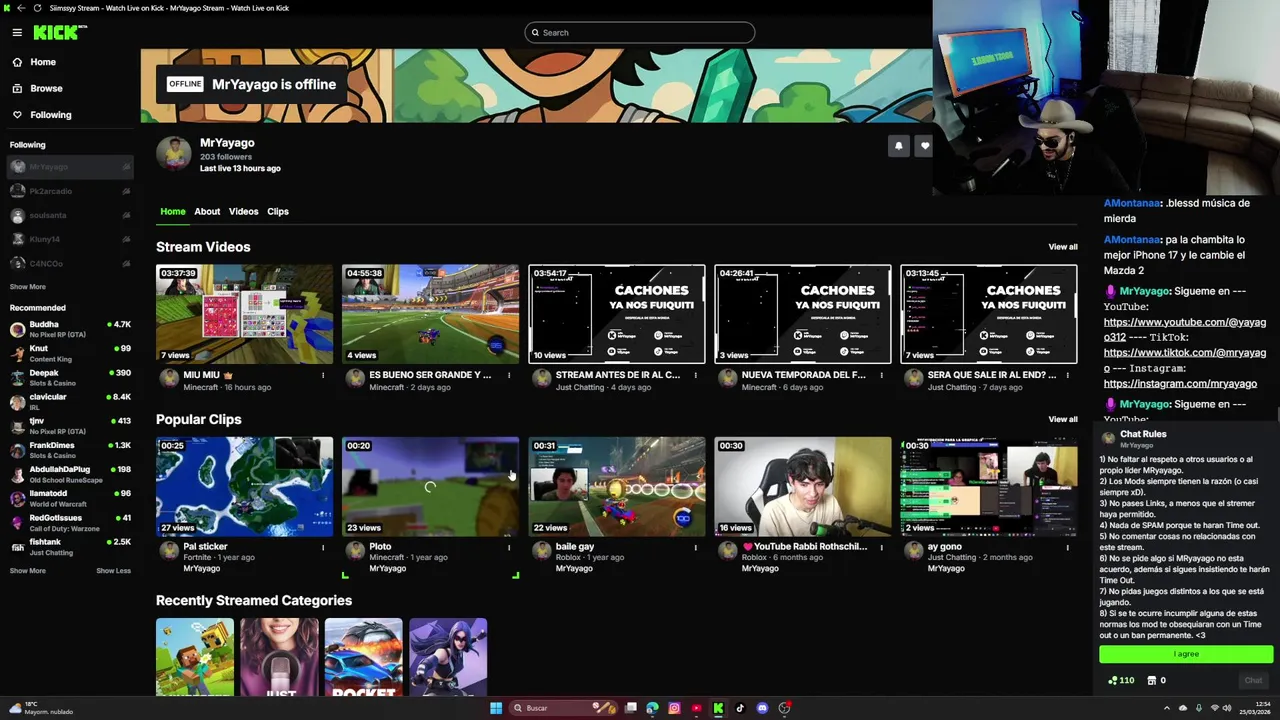Open Following in the sidebar
Image resolution: width=1280 pixels, height=720 pixels.
pyautogui.click(x=50, y=115)
